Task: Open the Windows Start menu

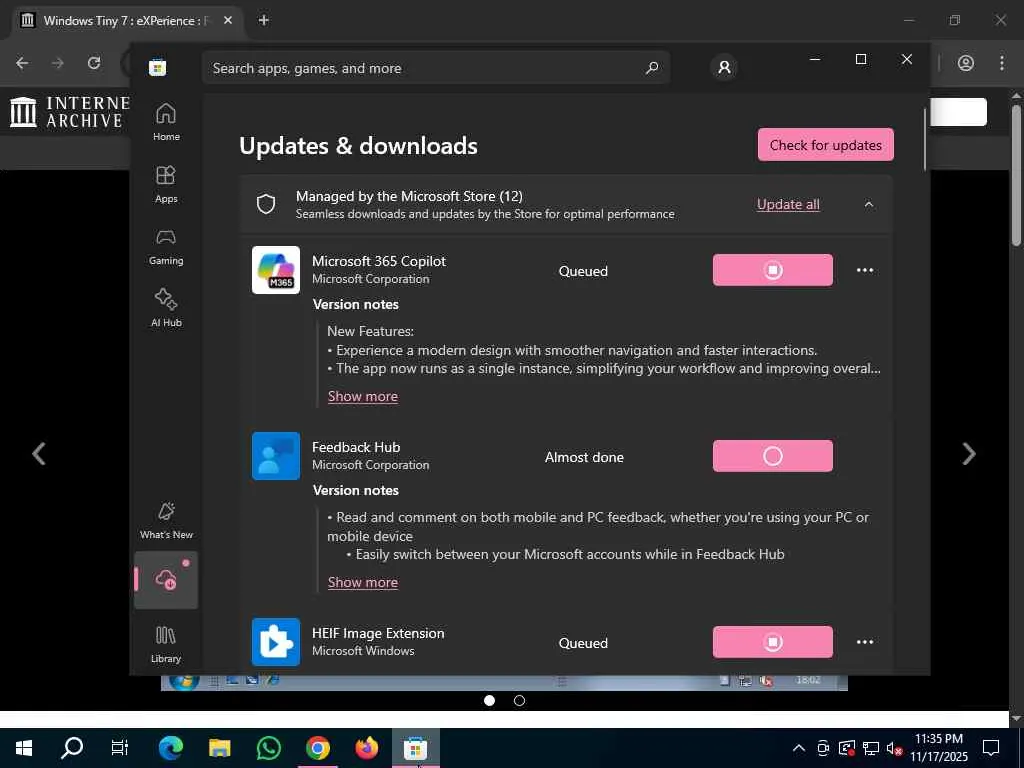Action: point(24,748)
